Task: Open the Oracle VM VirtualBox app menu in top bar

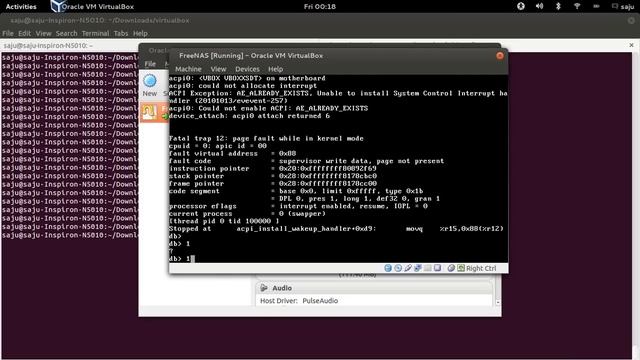Action: (x=93, y=7)
